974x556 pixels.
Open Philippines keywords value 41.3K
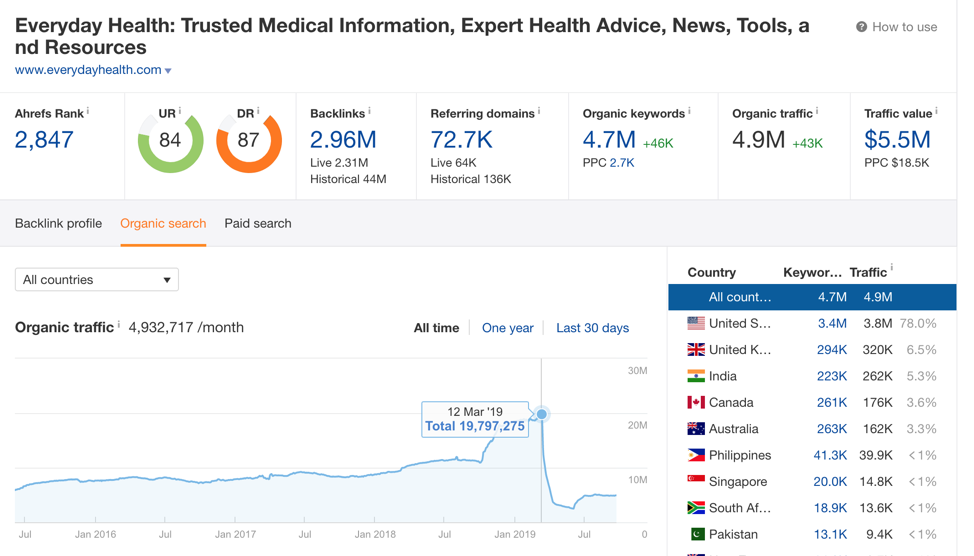[831, 455]
